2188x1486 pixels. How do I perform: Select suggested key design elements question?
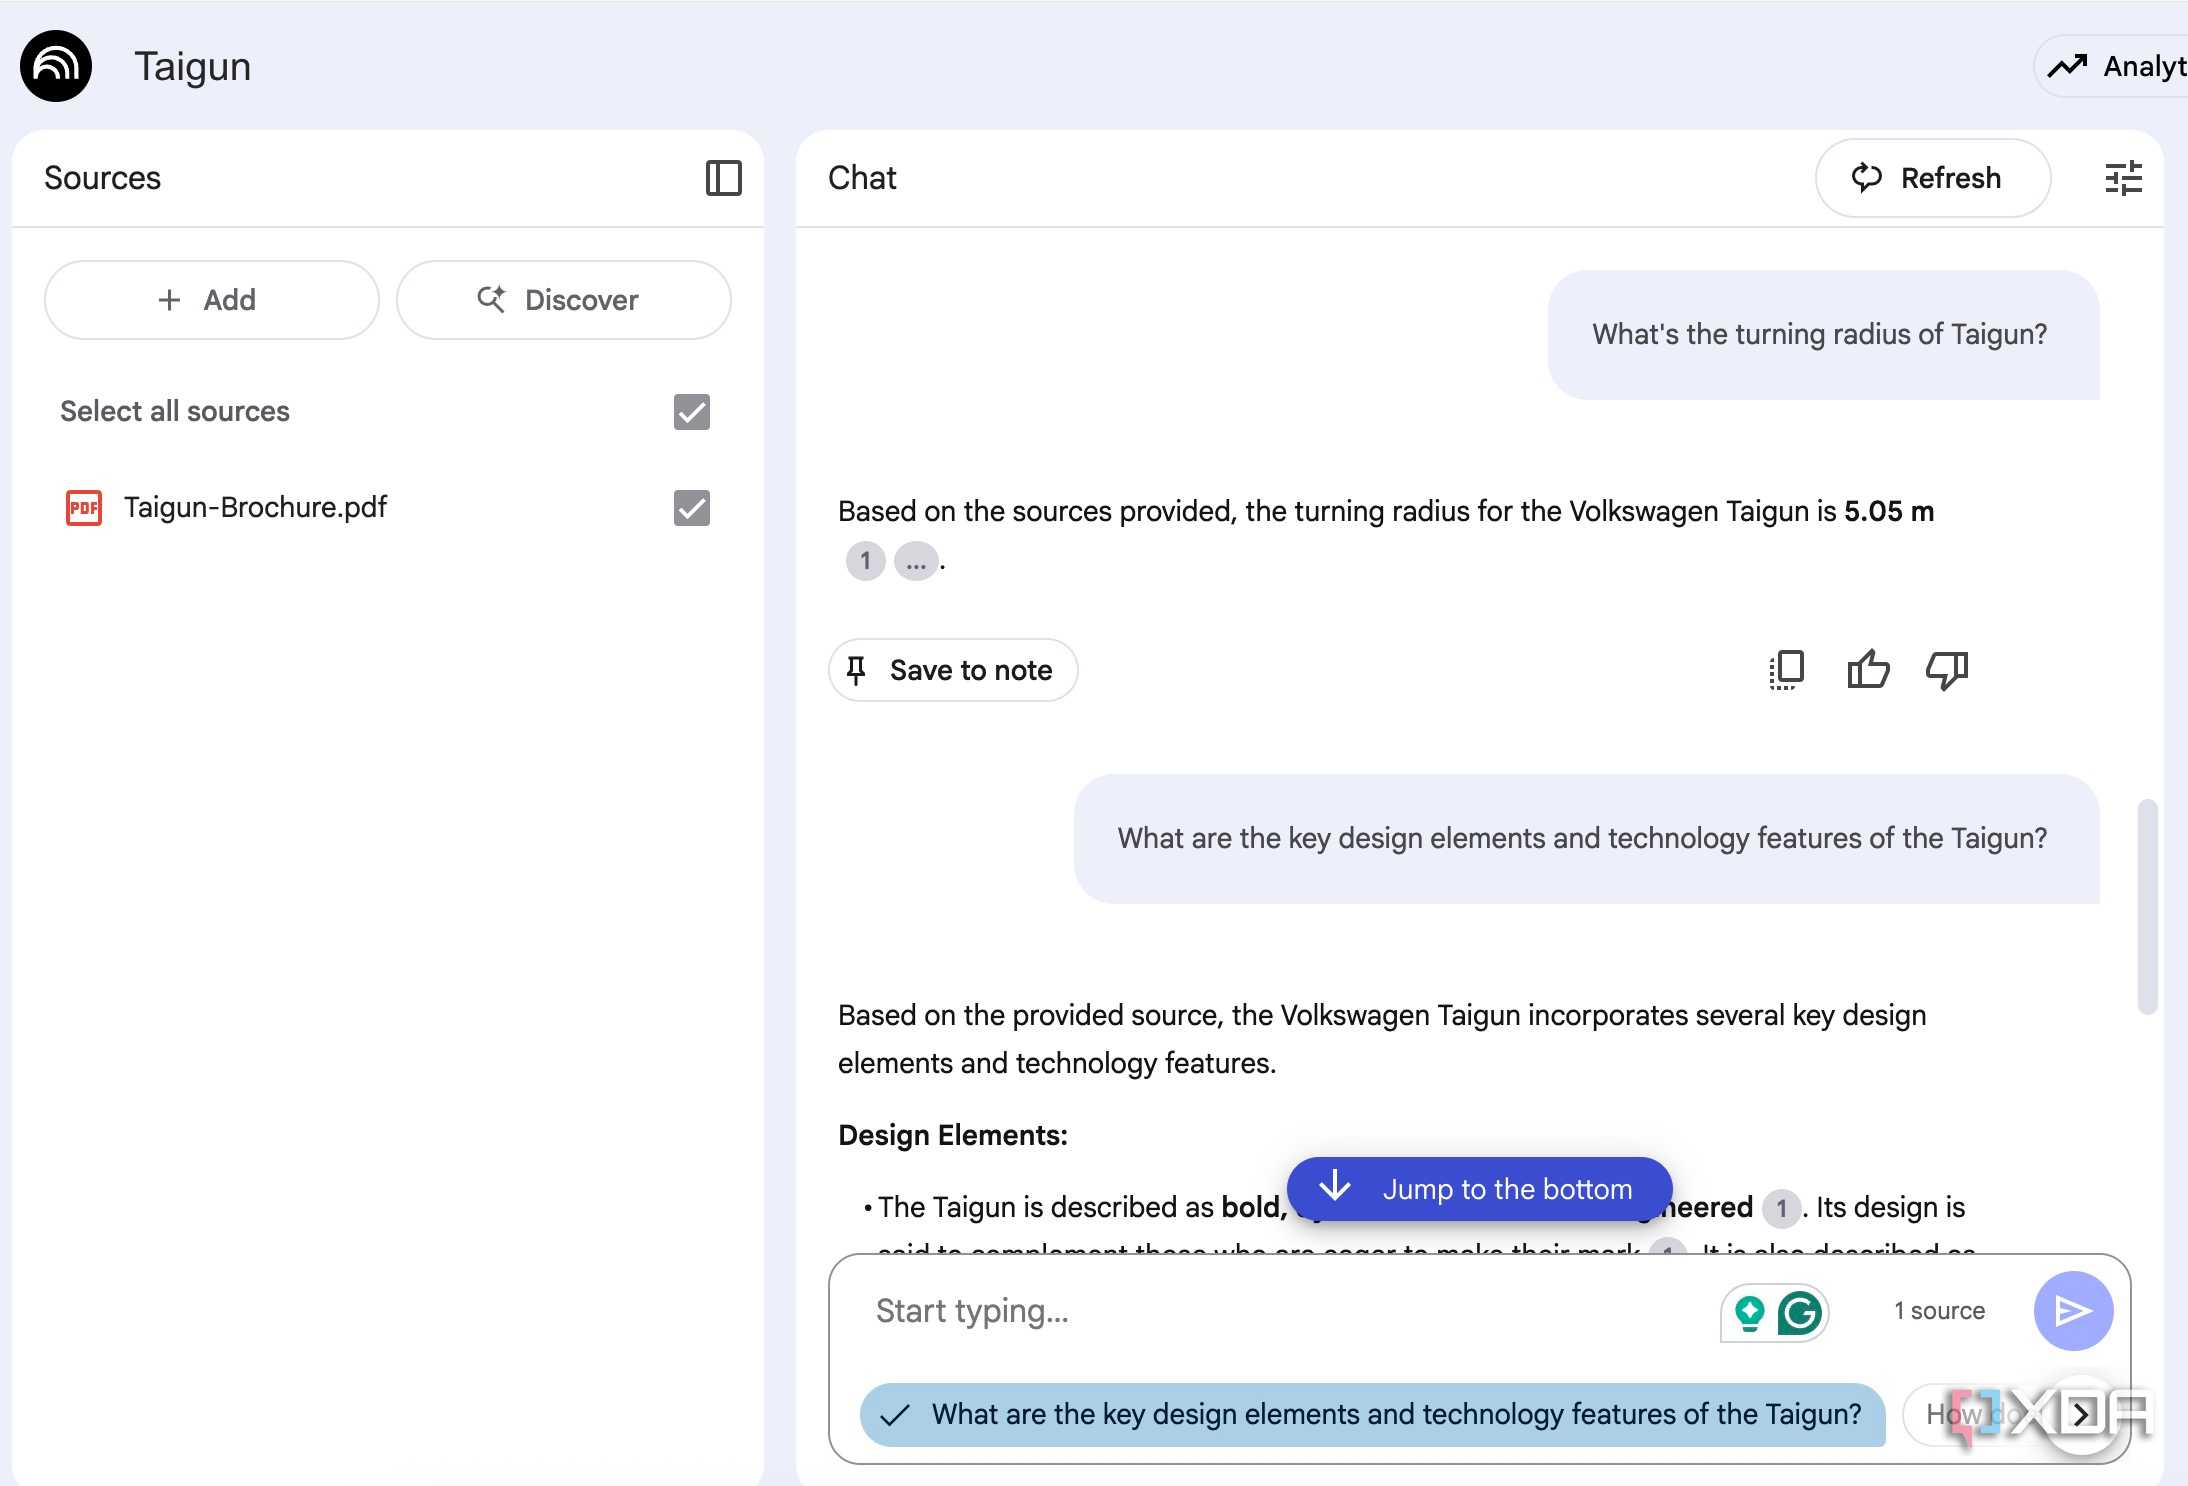click(x=1373, y=1414)
